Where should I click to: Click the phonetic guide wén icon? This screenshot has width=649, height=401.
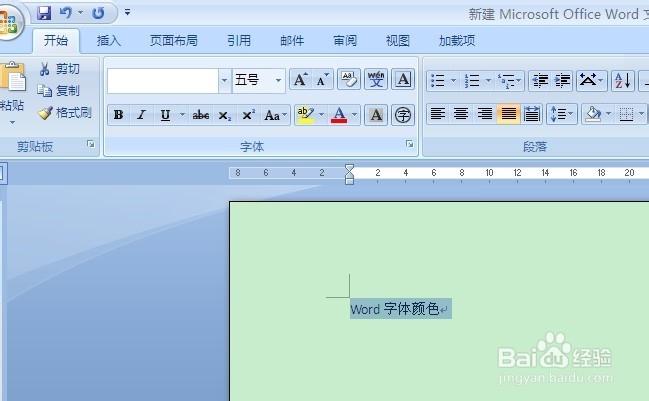pos(376,79)
